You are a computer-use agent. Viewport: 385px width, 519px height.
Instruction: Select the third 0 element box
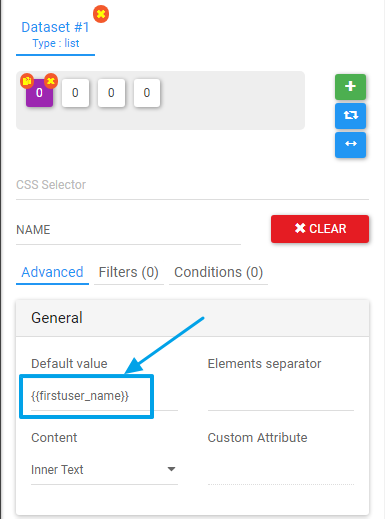click(x=111, y=93)
